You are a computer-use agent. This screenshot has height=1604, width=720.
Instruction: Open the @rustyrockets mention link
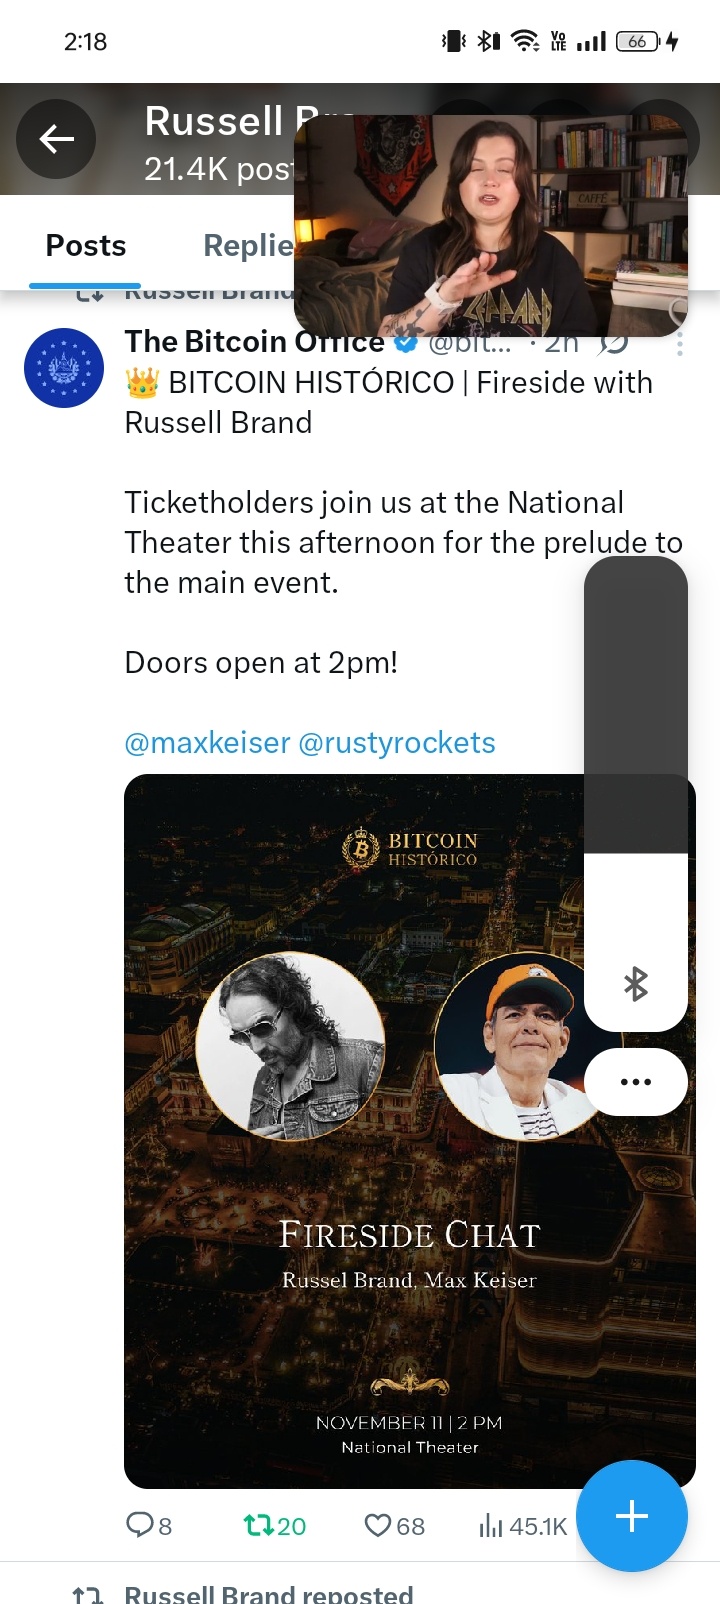[x=397, y=743]
